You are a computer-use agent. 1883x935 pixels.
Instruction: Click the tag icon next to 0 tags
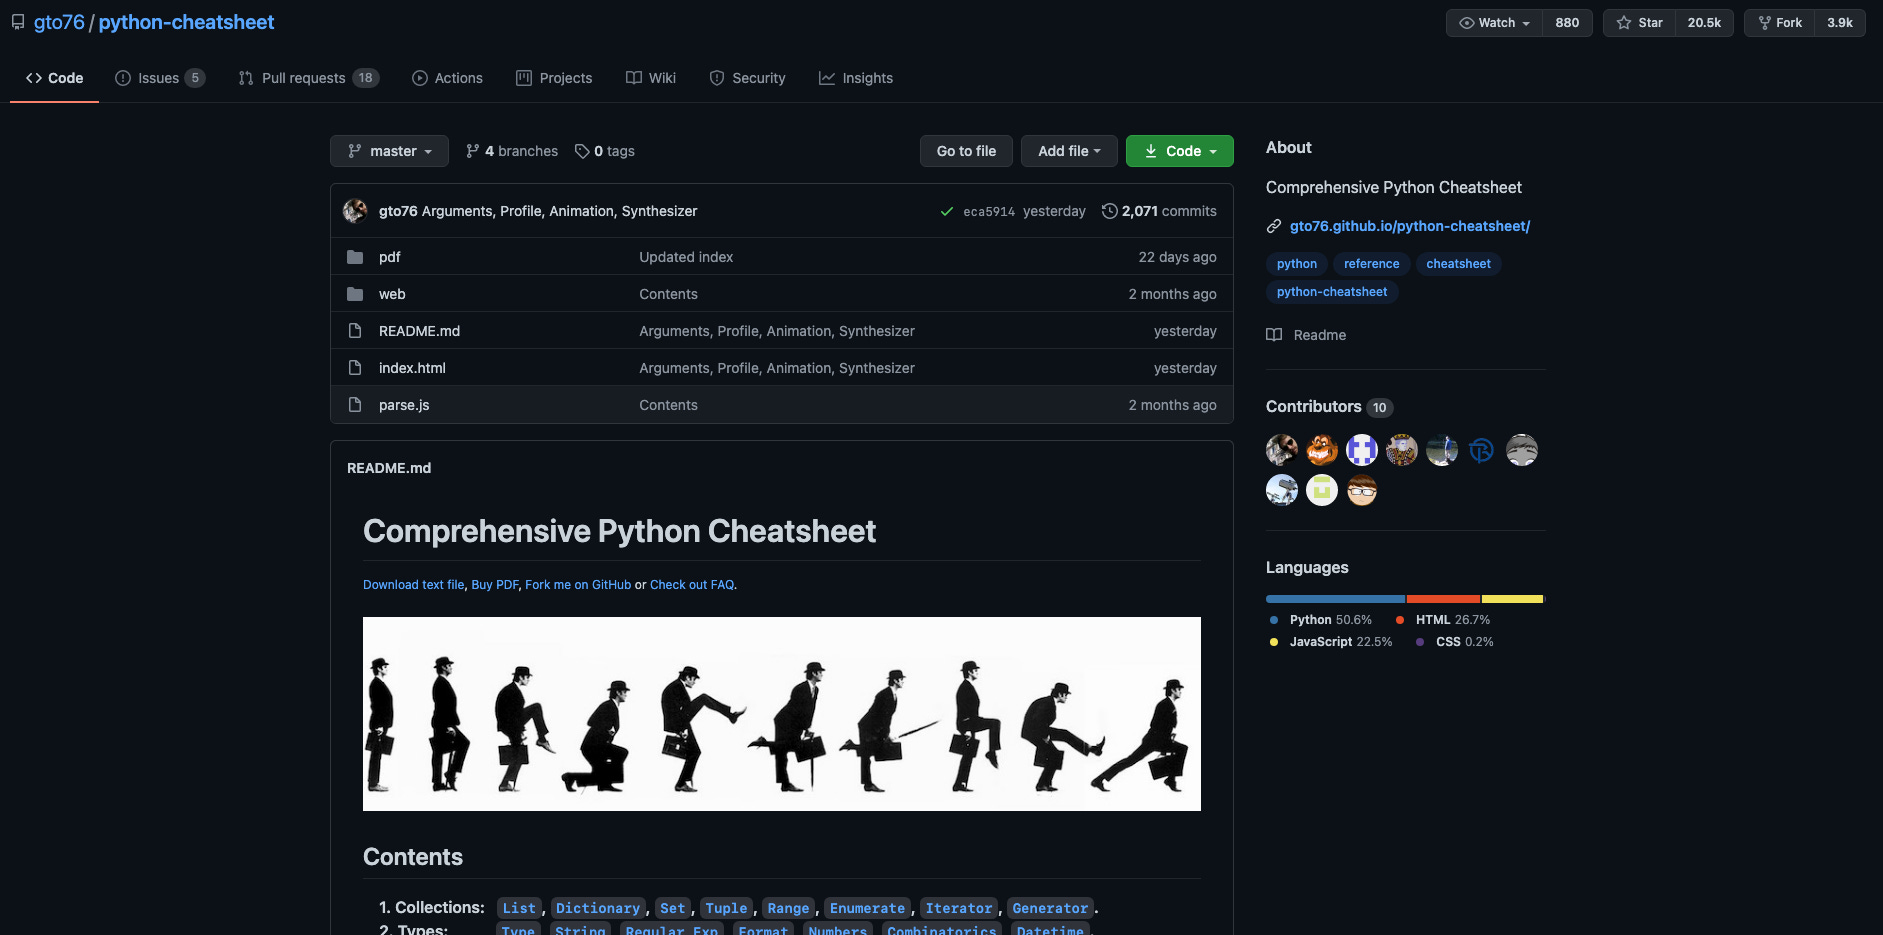coord(582,151)
